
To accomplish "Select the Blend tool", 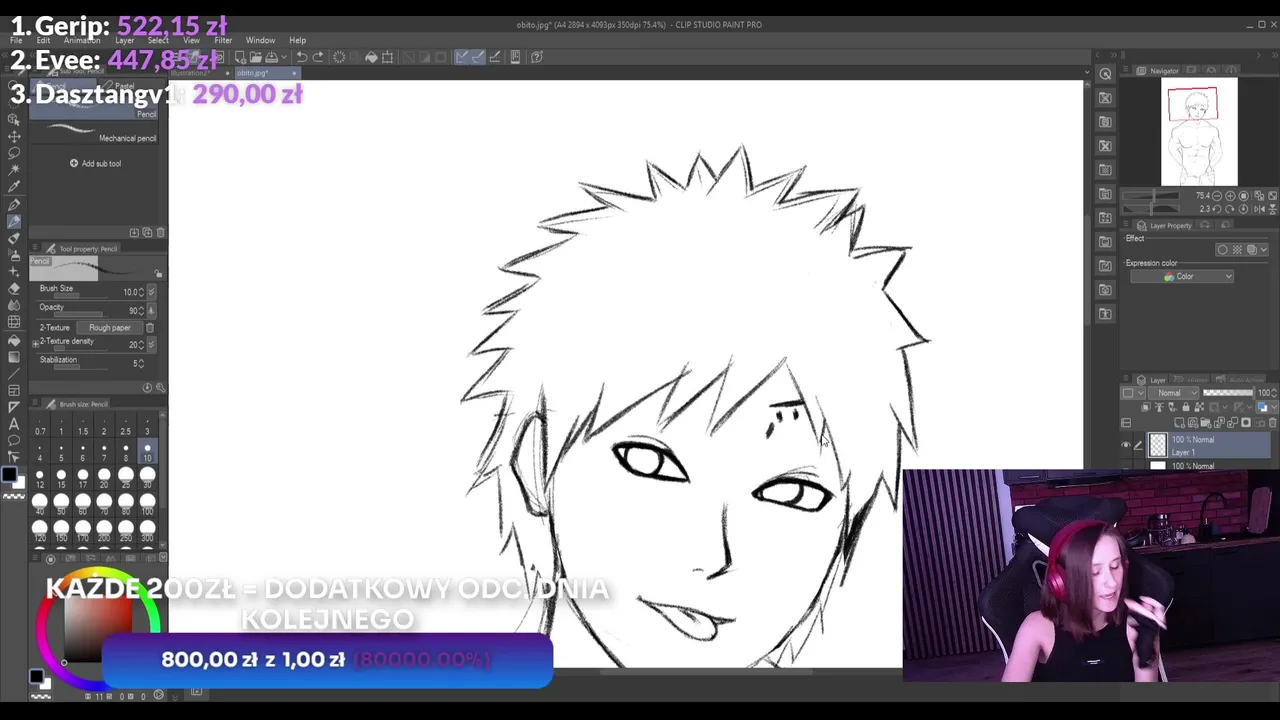I will tap(14, 305).
